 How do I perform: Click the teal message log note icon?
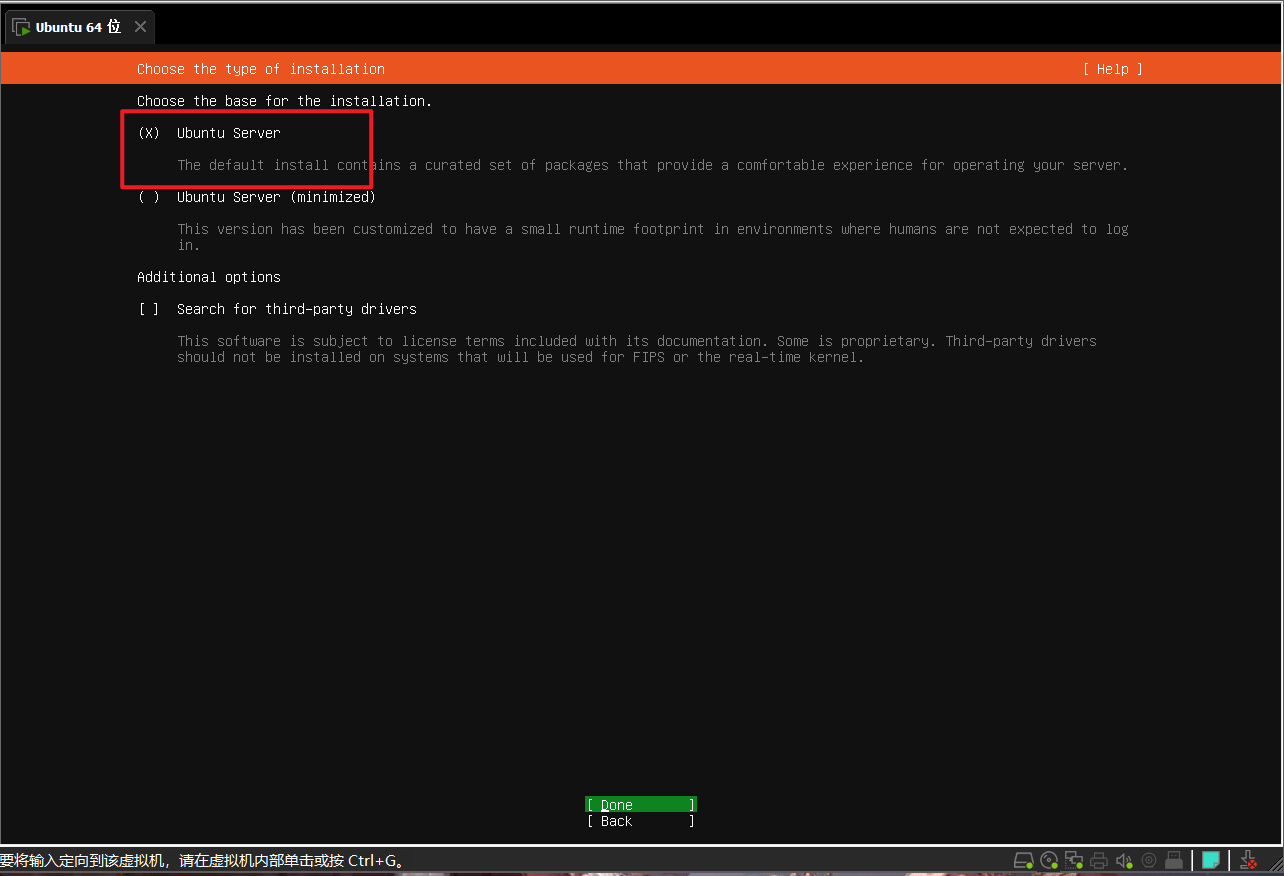pos(1211,860)
